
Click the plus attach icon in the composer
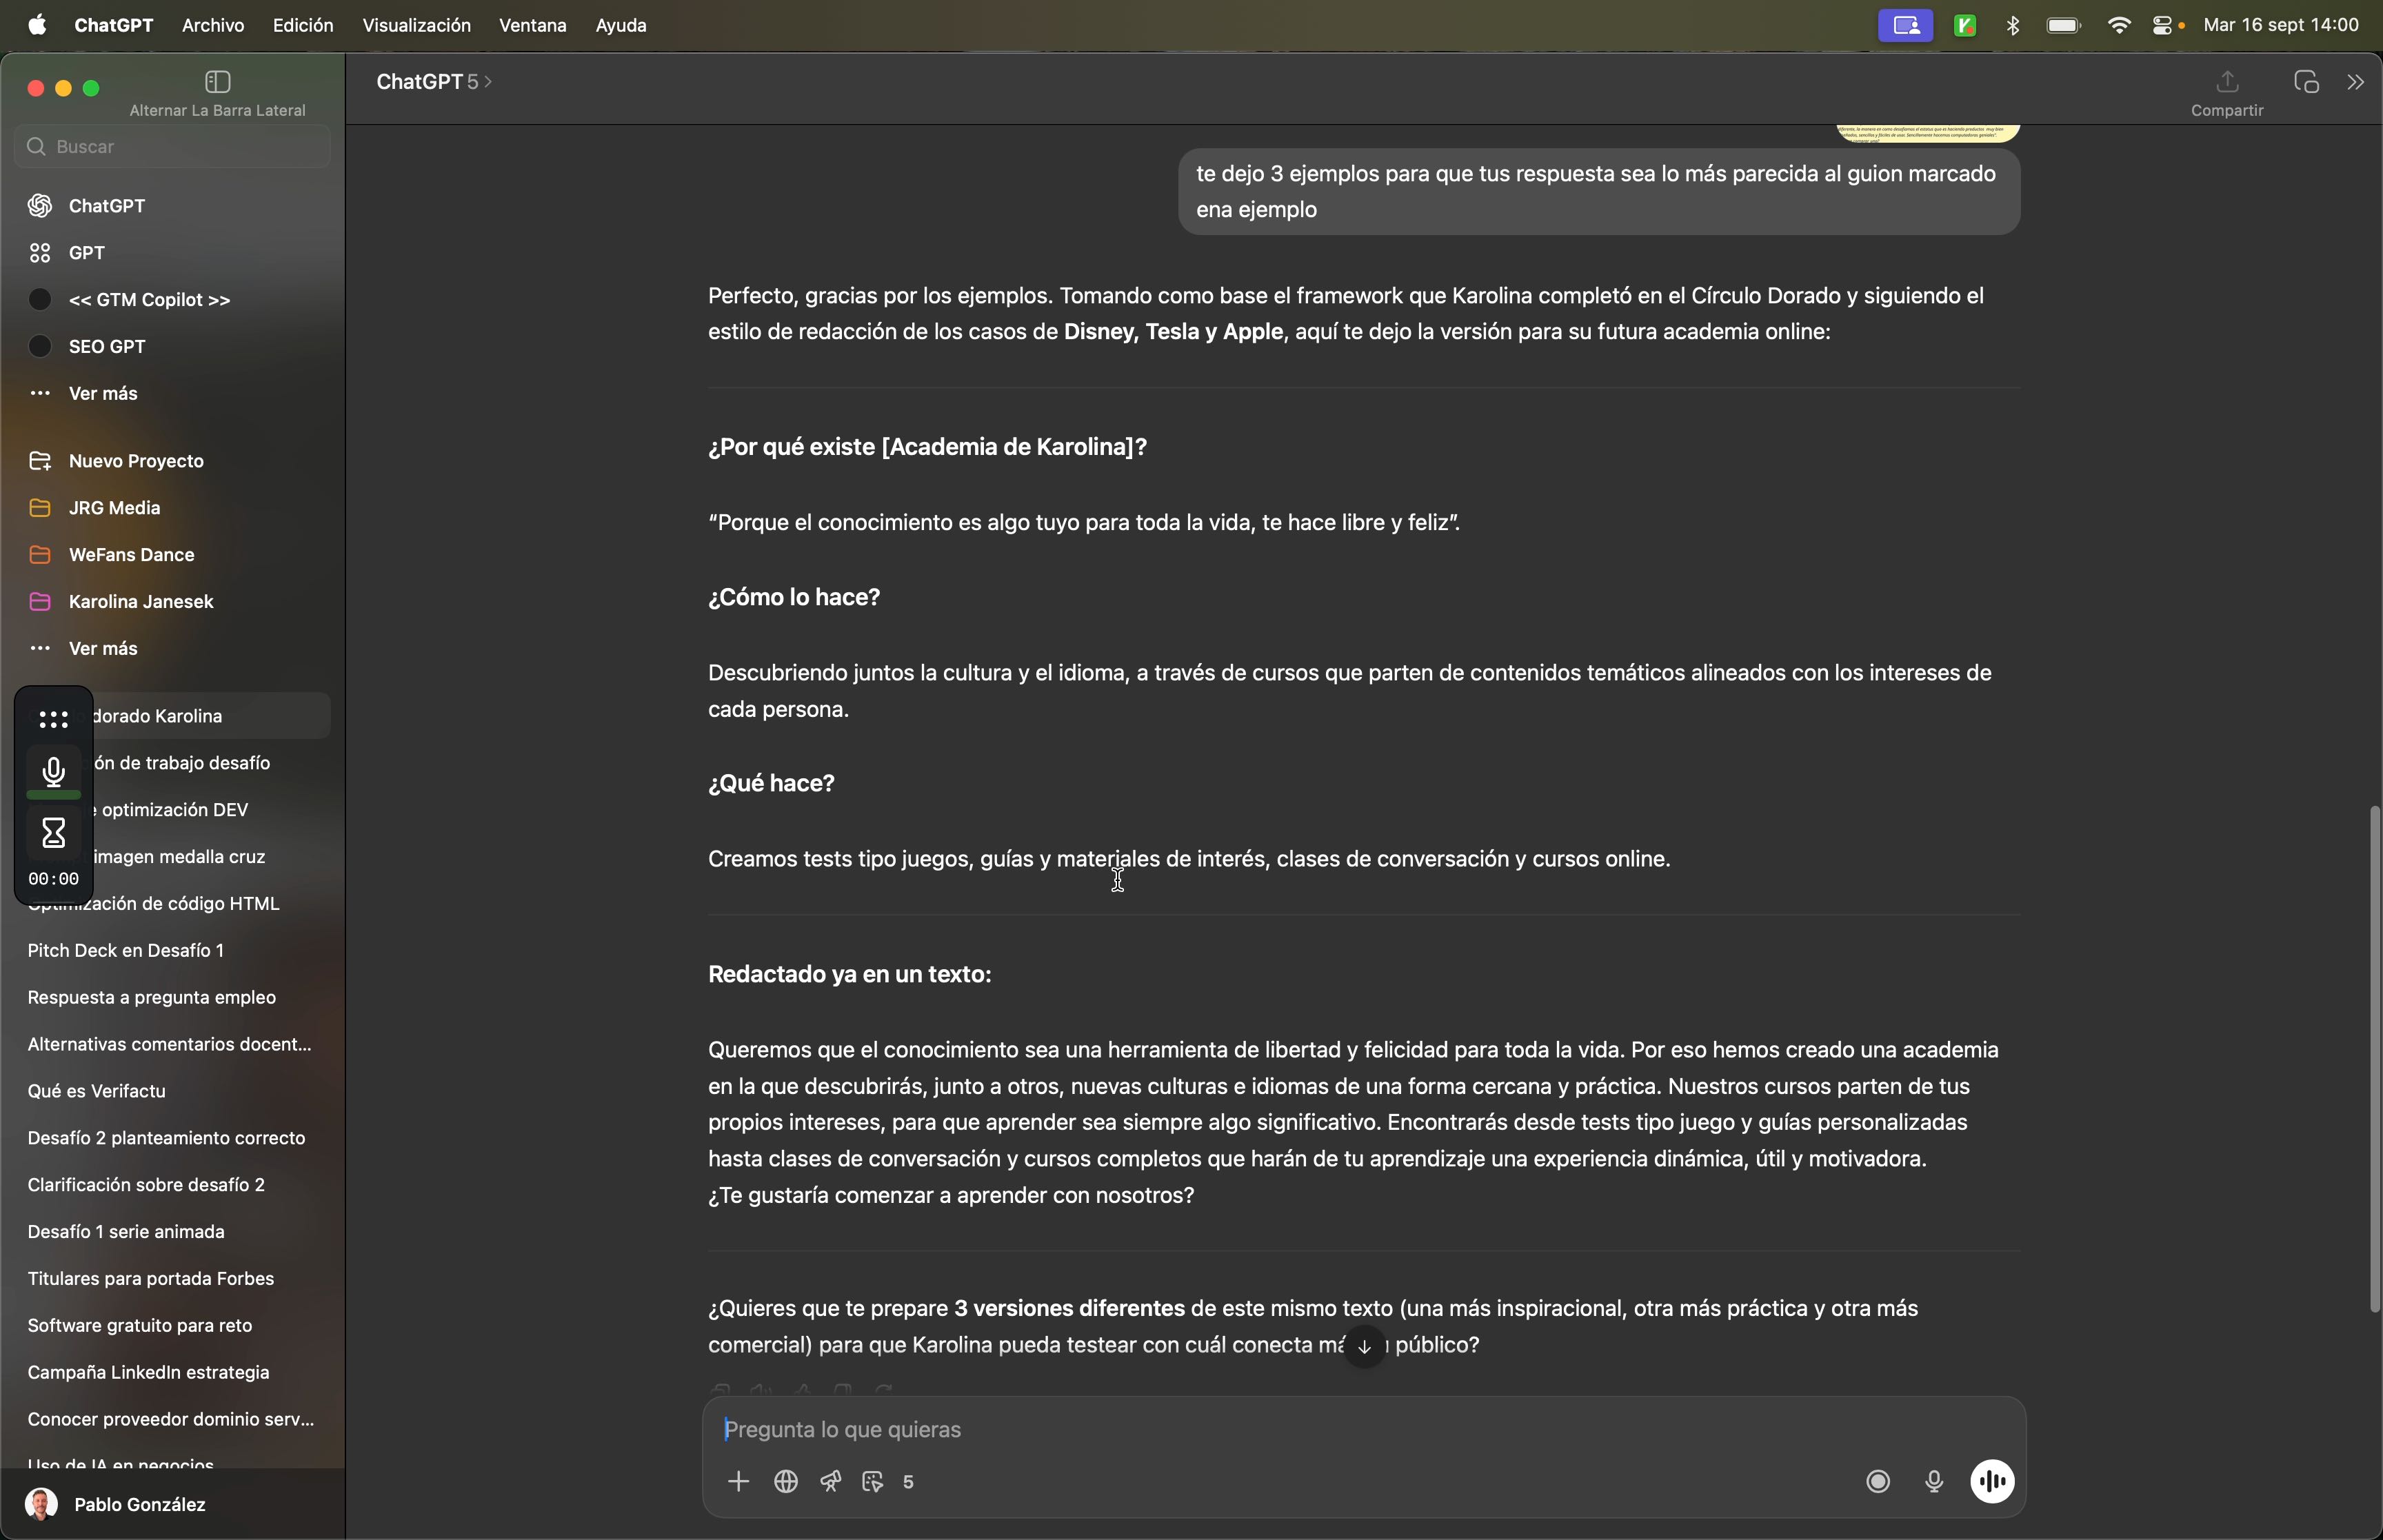click(x=738, y=1482)
